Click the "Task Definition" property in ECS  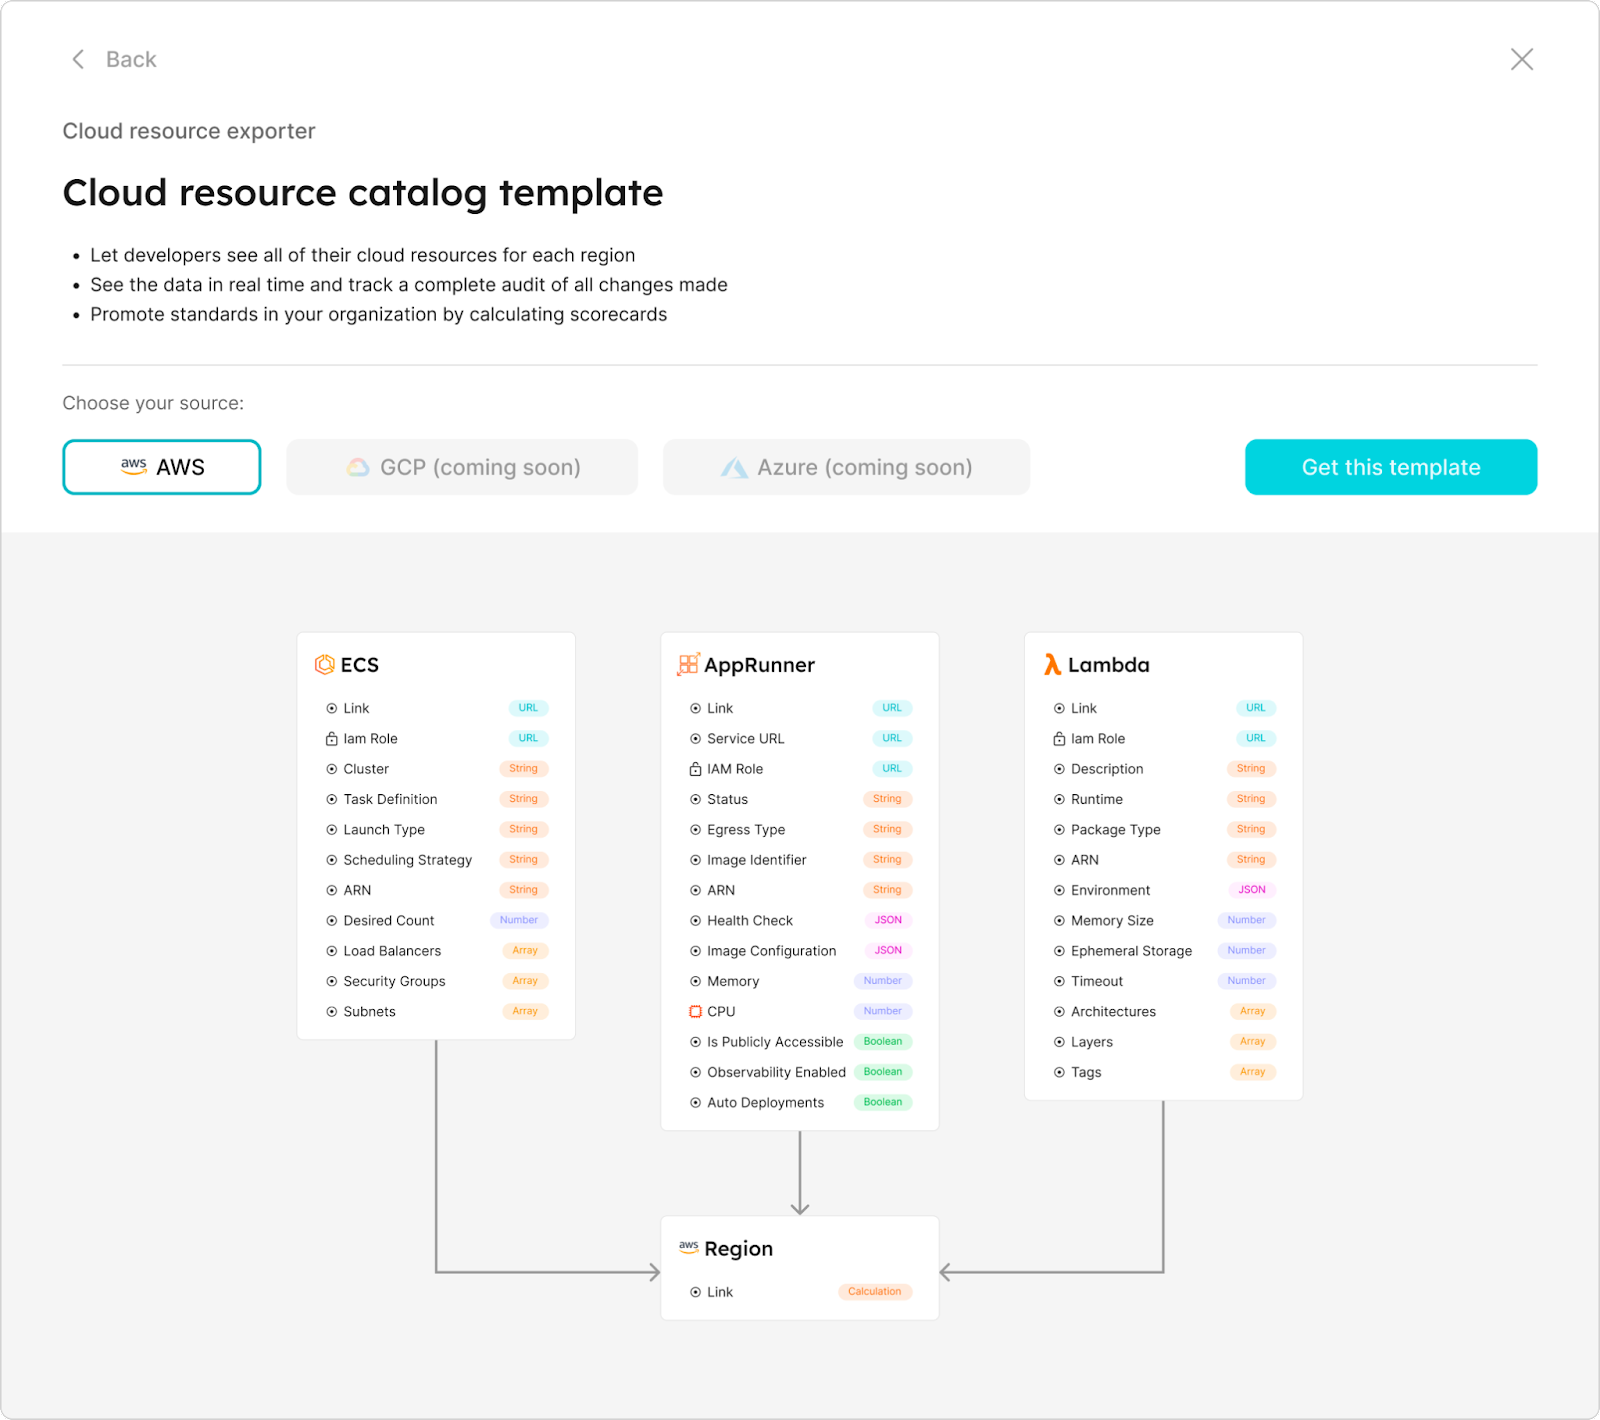click(390, 799)
